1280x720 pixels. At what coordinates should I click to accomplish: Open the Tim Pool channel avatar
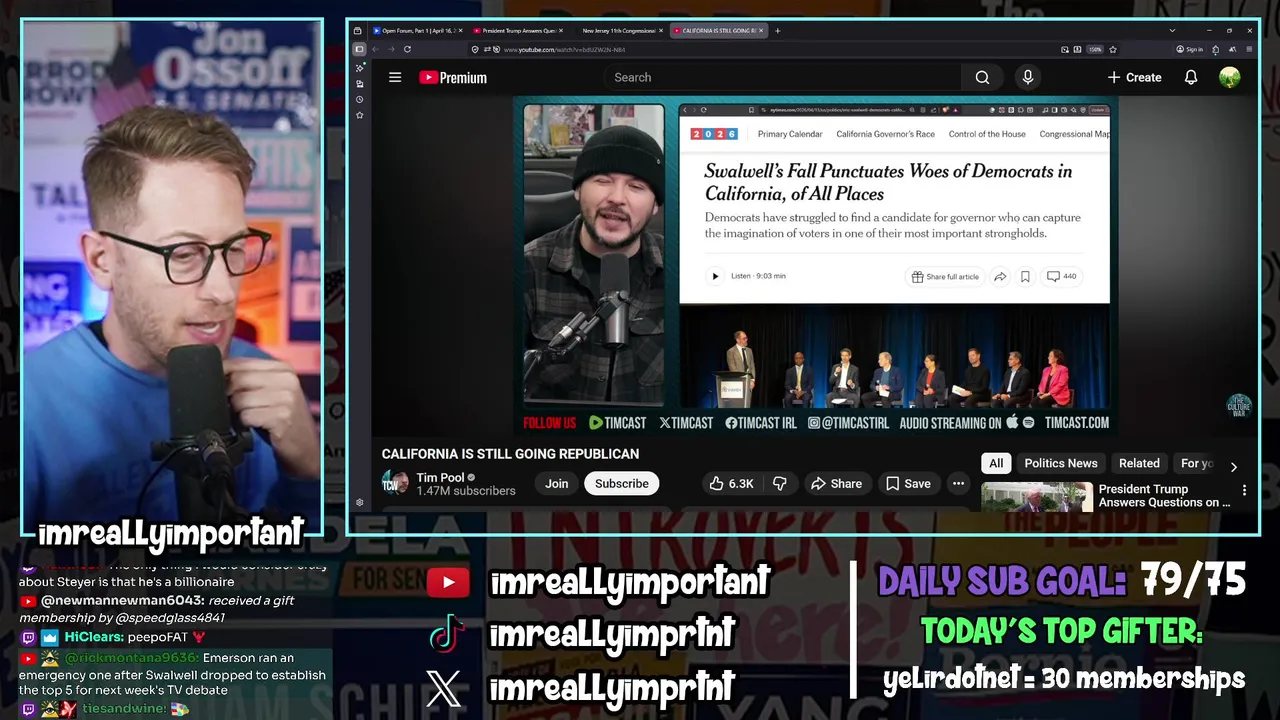point(395,483)
